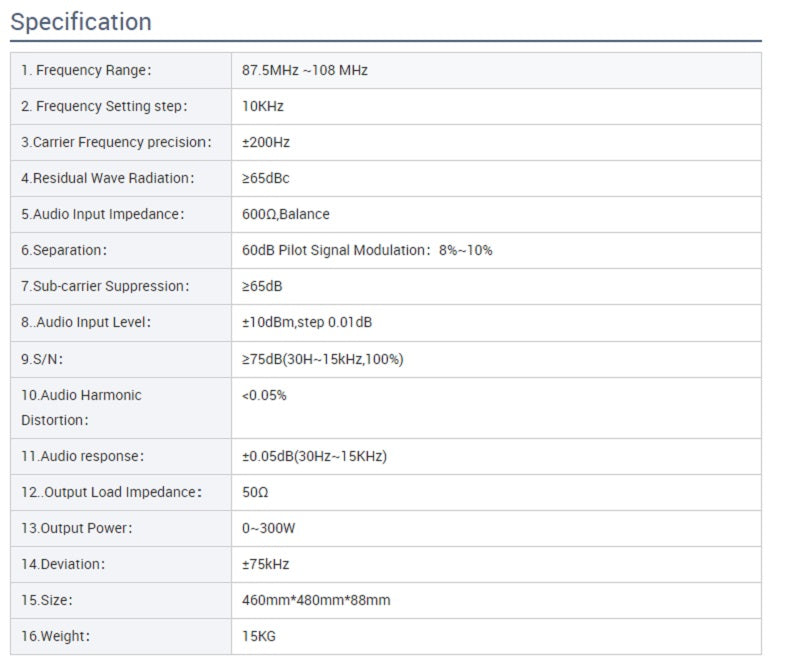Click the ±75kHz deviation value

tap(265, 564)
